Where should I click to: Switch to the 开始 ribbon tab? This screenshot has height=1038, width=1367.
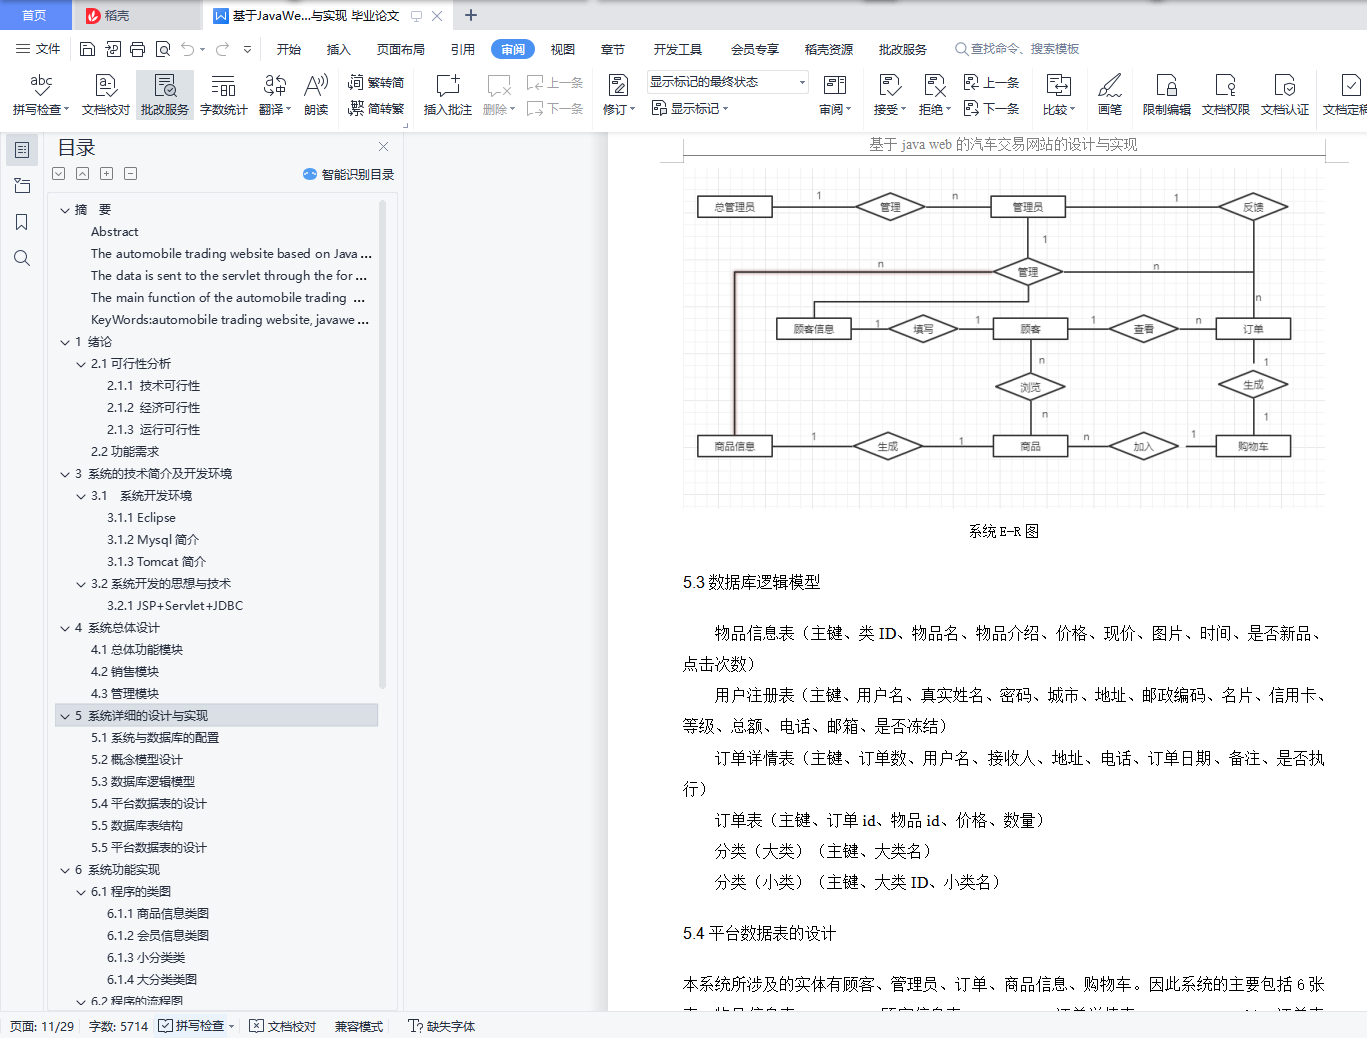(x=289, y=49)
